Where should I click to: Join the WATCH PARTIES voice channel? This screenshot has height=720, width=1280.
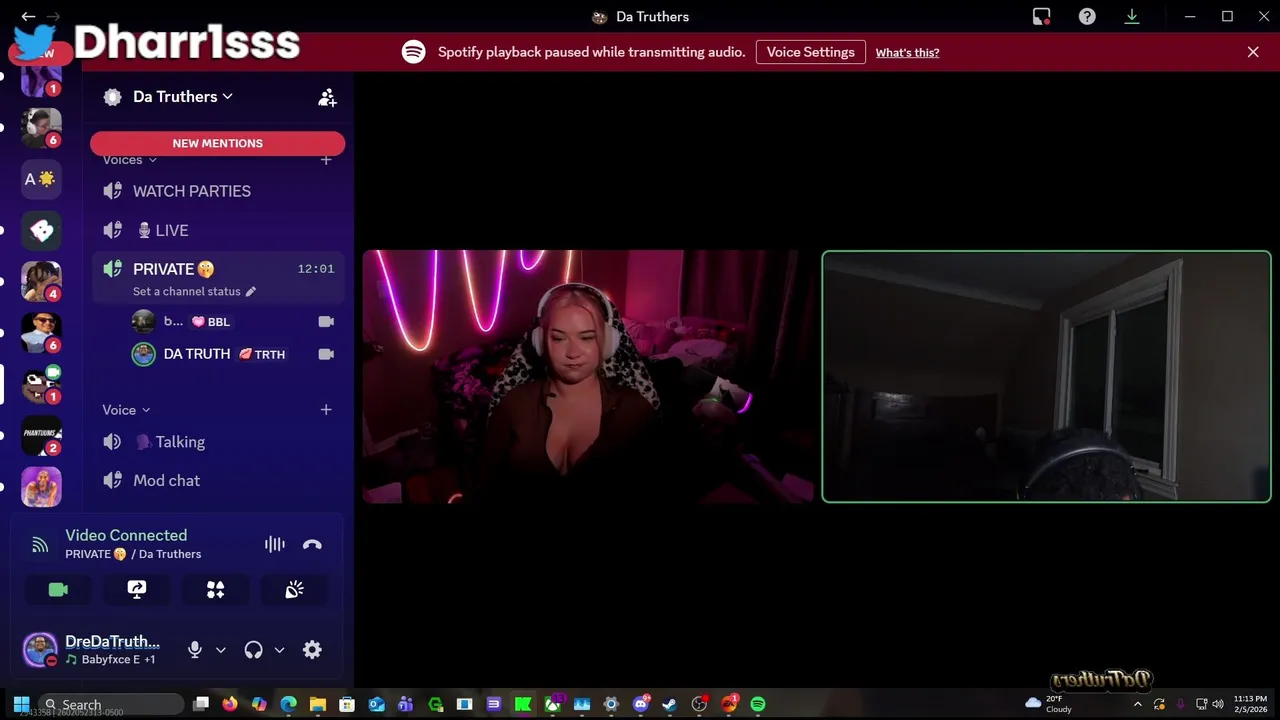218,191
